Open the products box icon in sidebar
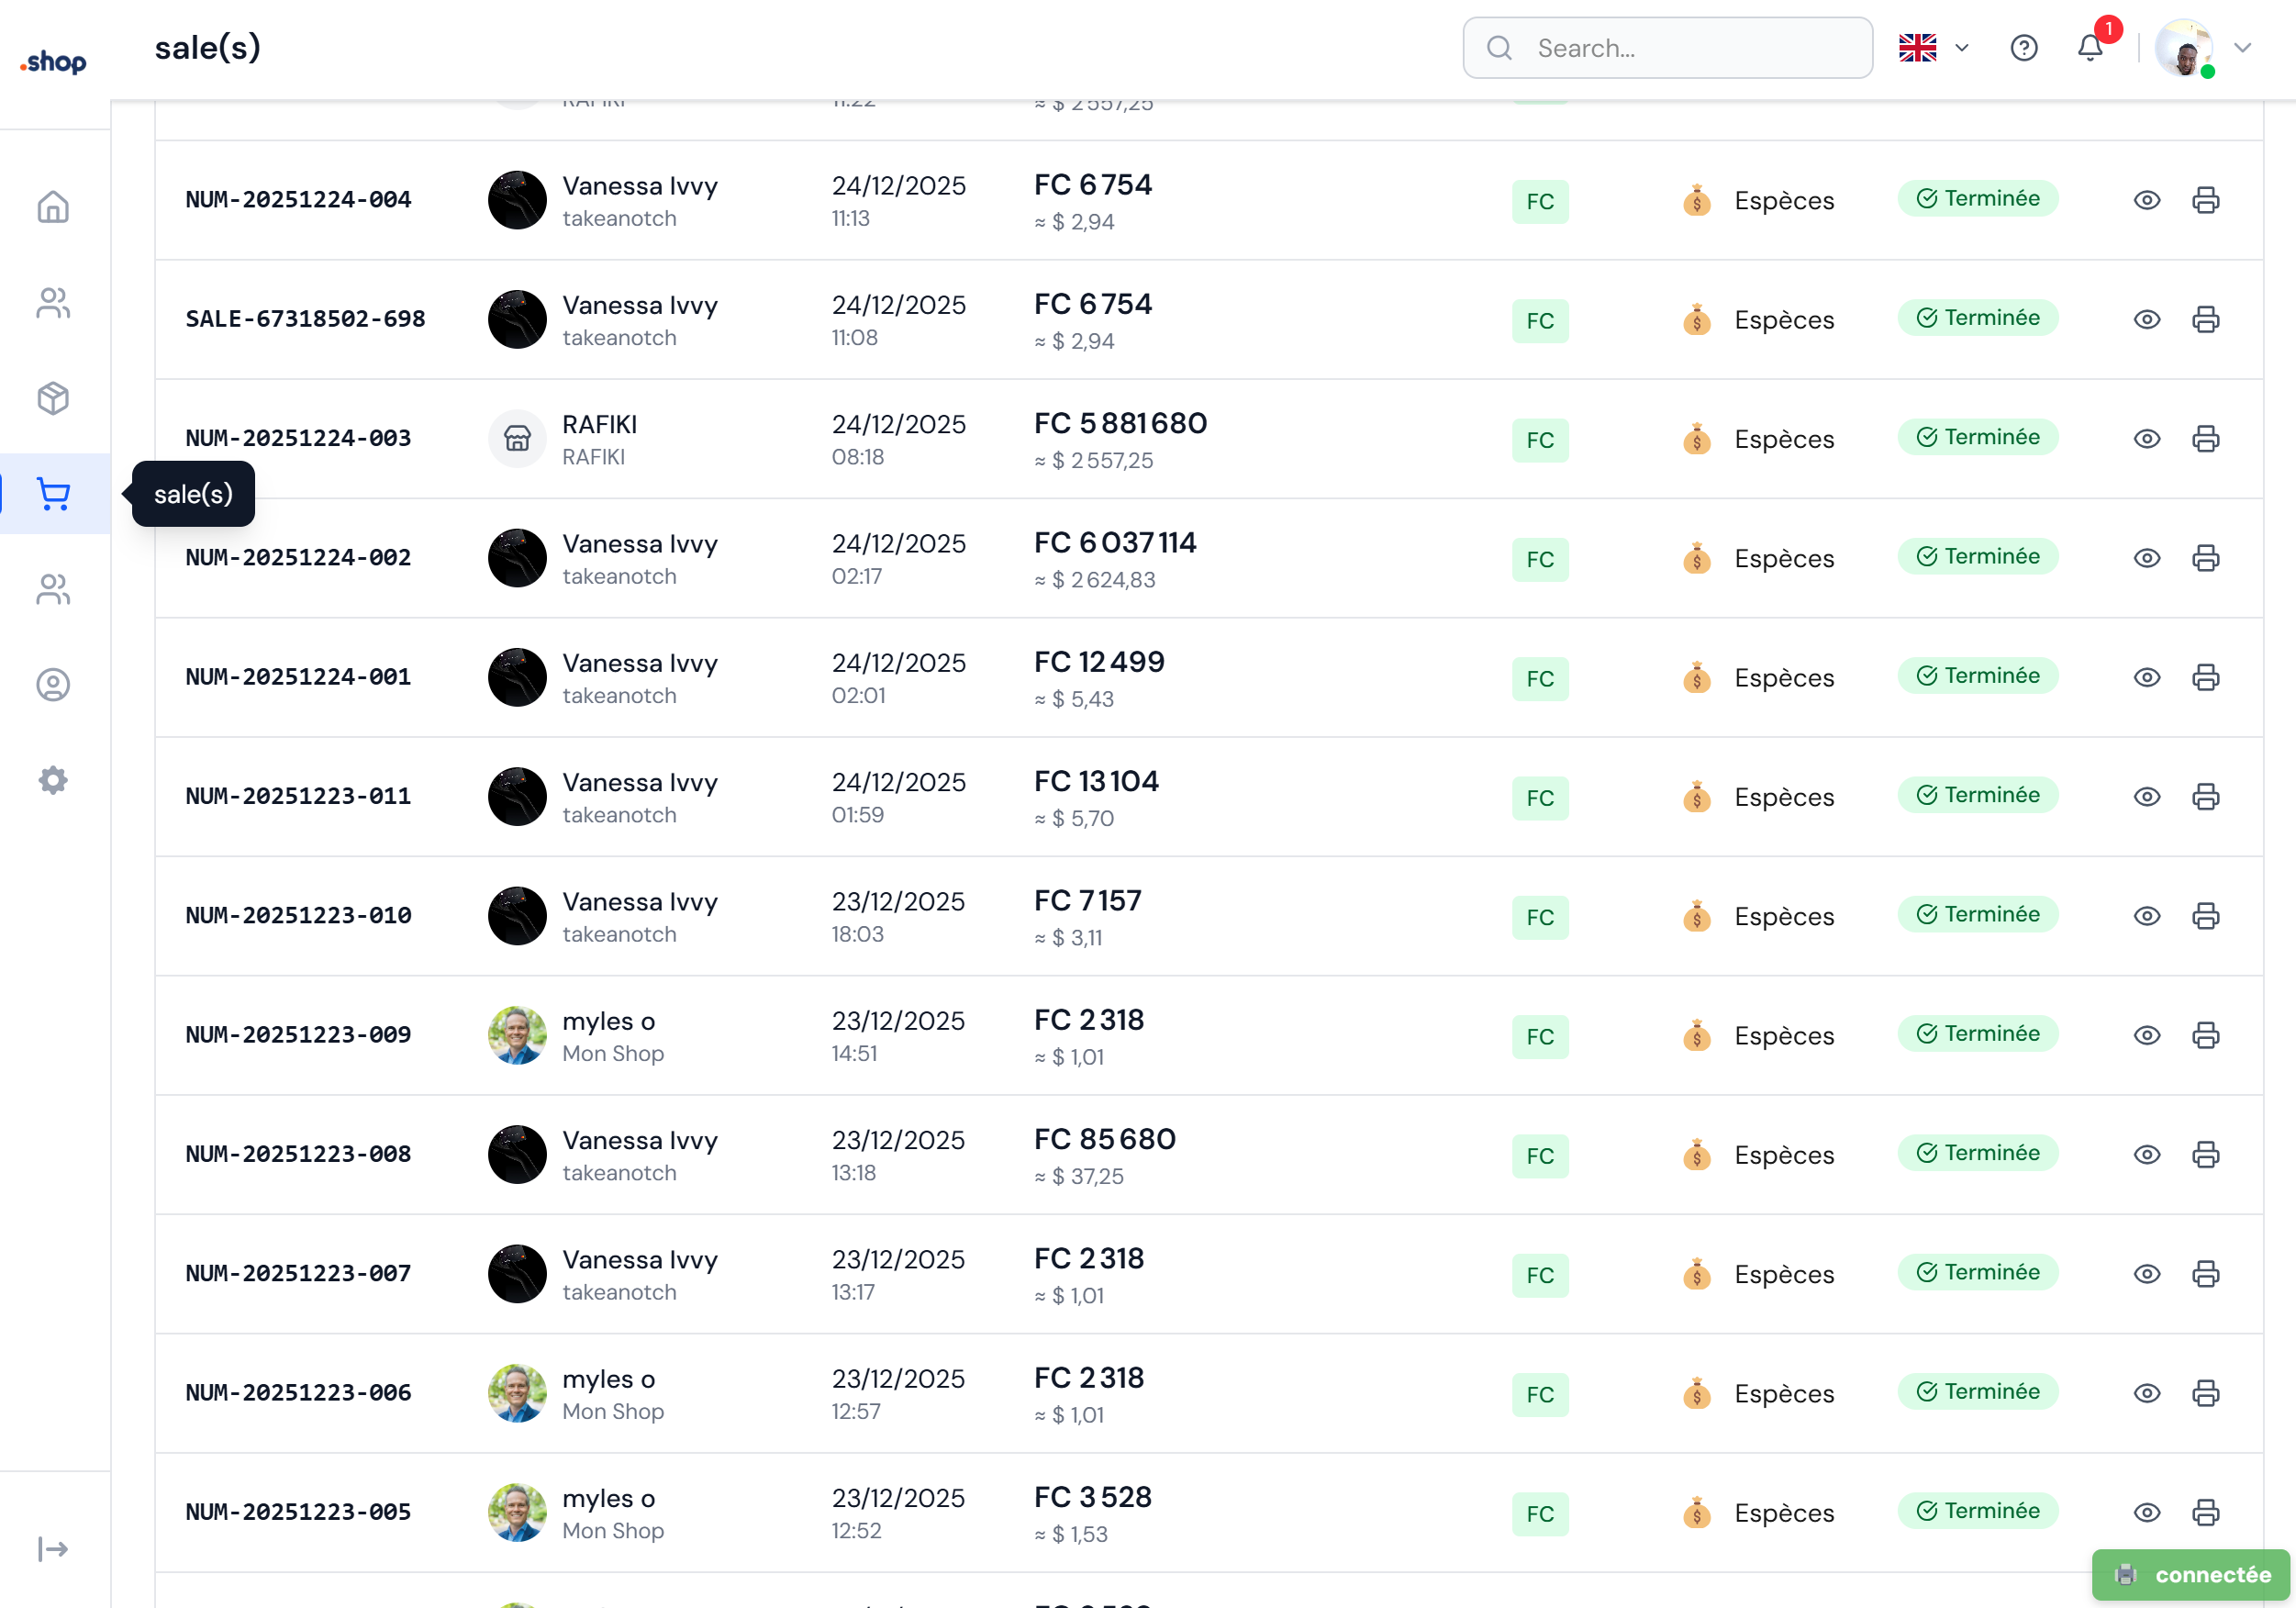2296x1608 pixels. [53, 398]
